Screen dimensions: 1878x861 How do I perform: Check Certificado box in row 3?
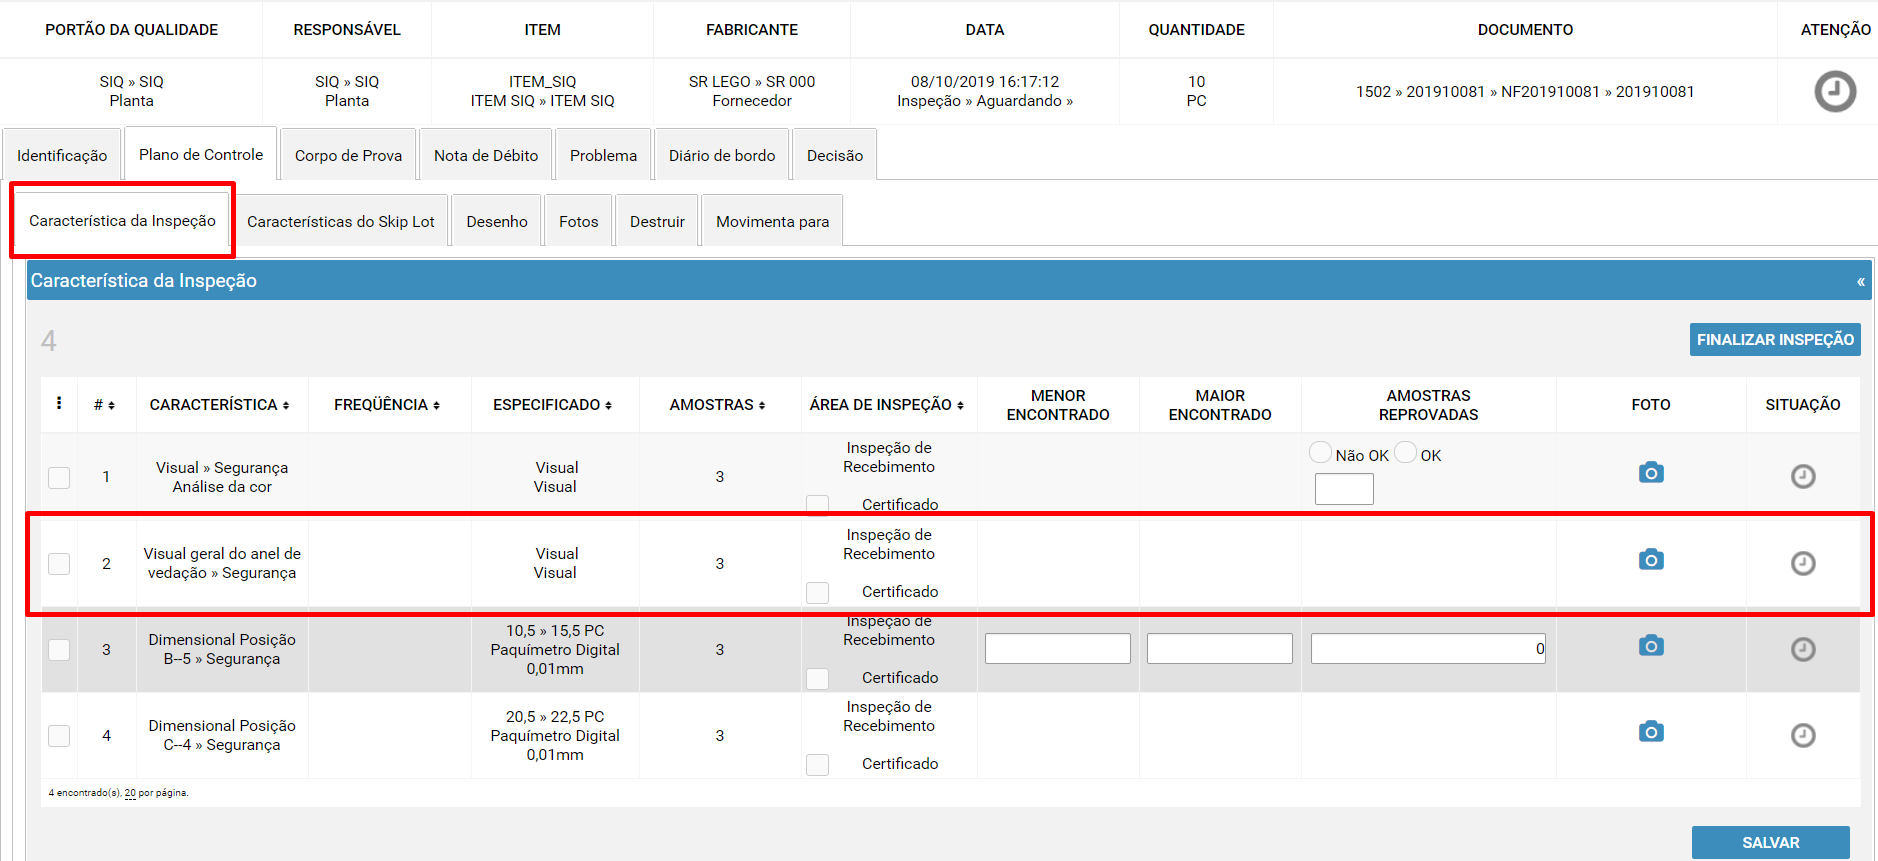coord(817,678)
